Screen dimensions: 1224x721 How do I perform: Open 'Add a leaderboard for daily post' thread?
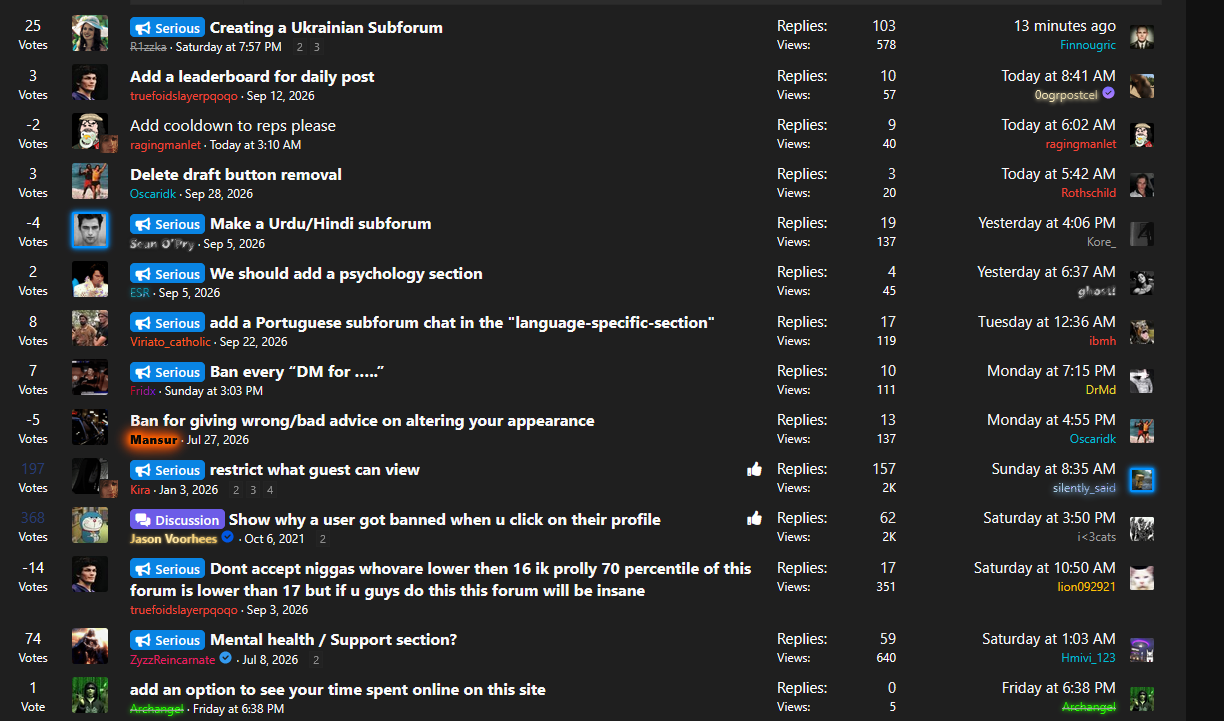(252, 77)
